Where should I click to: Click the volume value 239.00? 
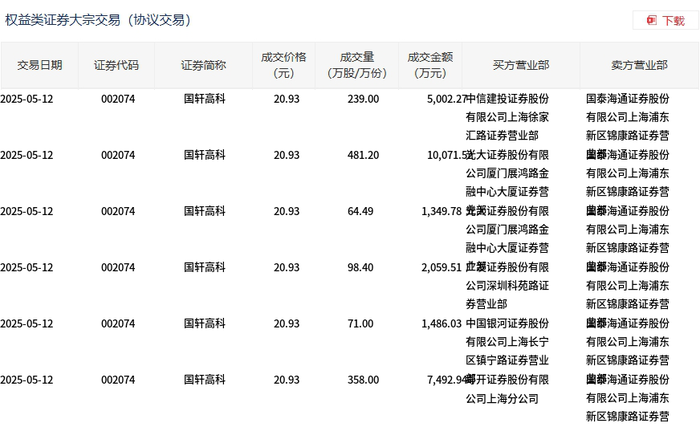coord(363,99)
